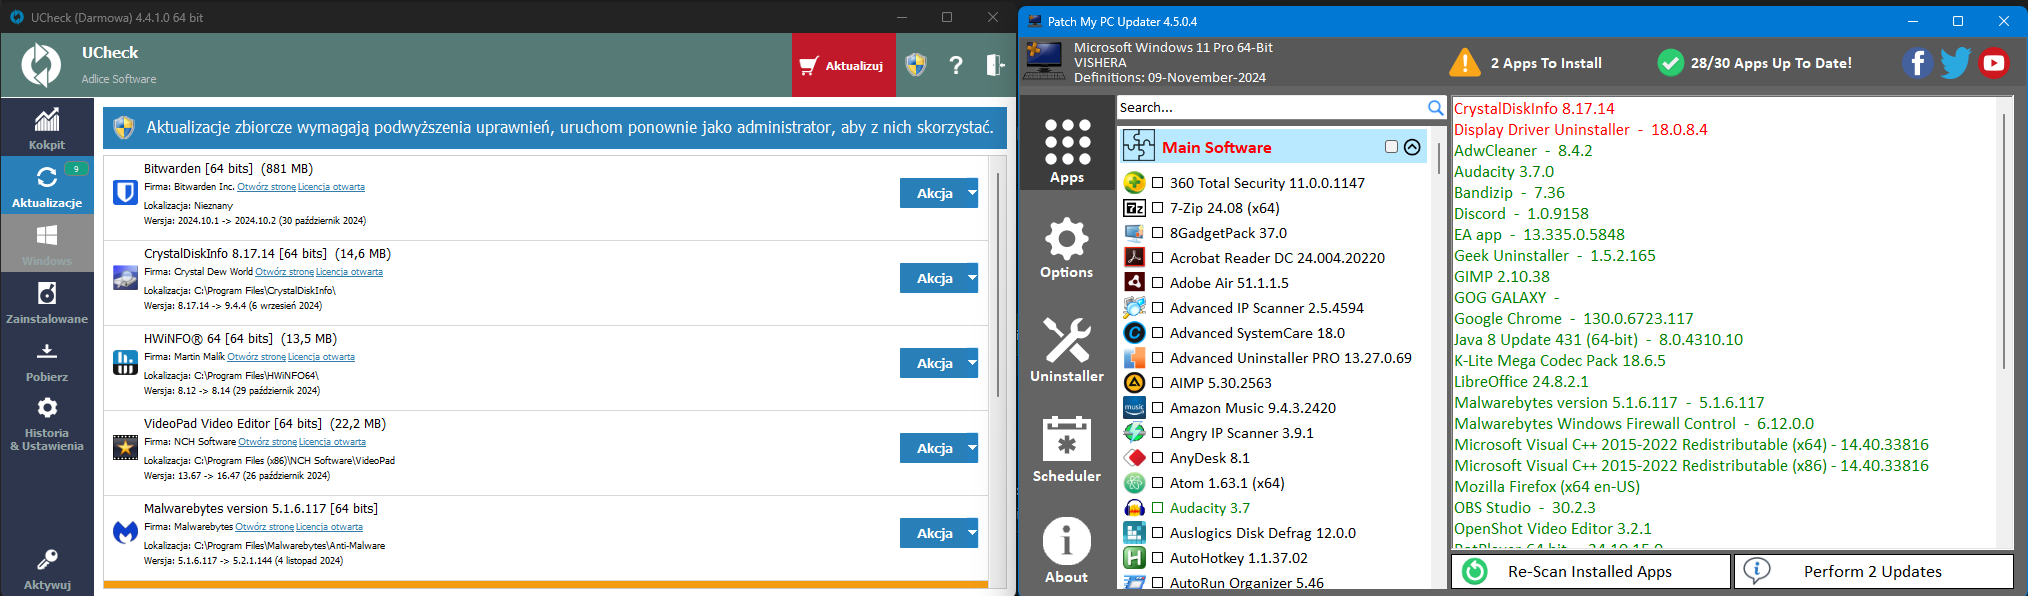Click the Main Software puzzle icon

(x=1138, y=146)
